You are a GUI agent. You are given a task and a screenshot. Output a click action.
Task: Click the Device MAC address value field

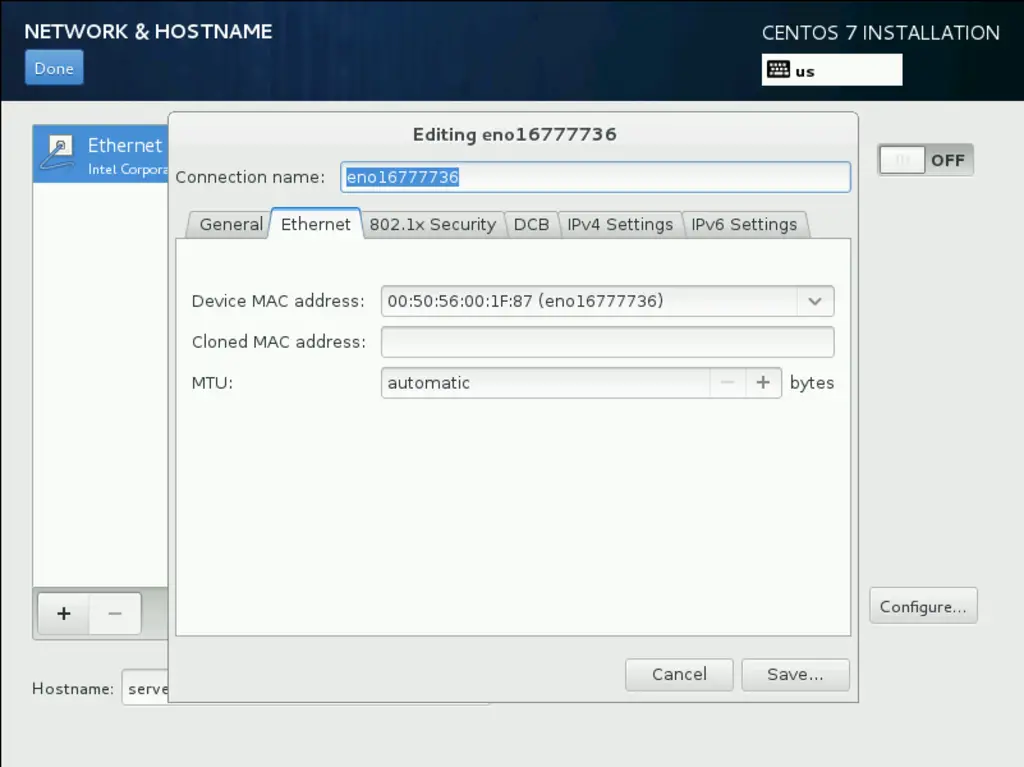589,301
